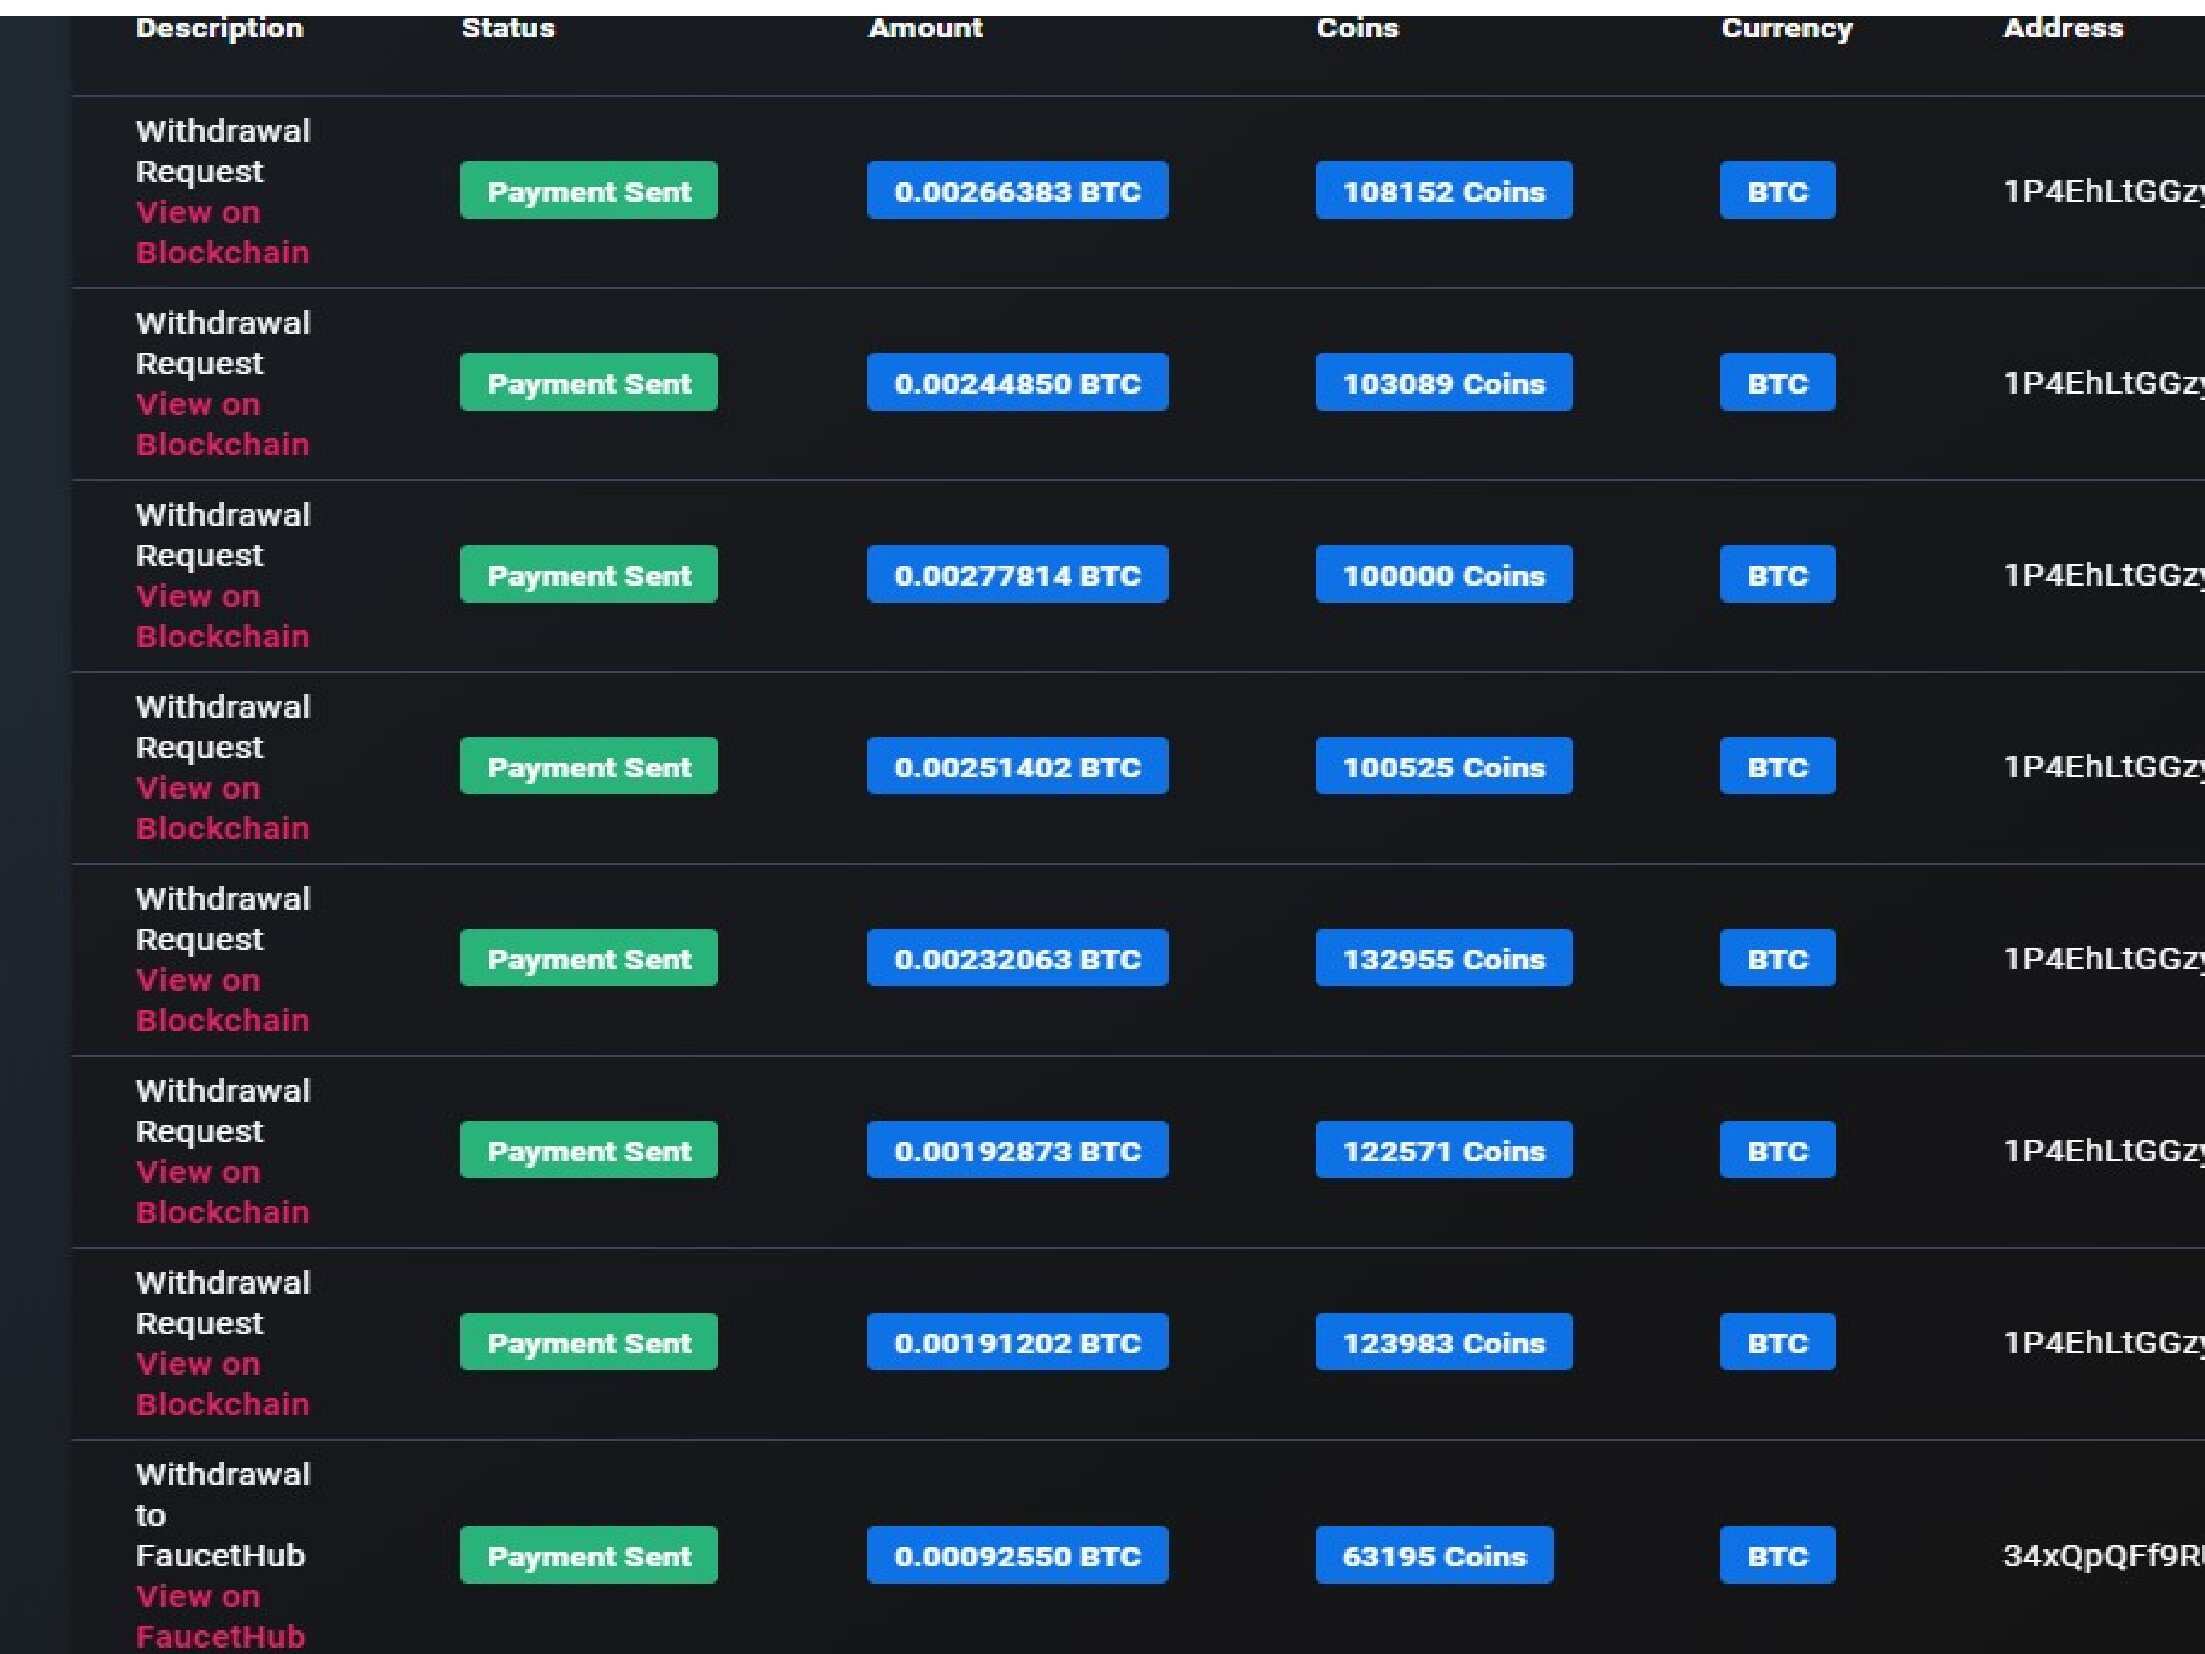Click Payment Sent badge in 103089 Coins row

point(589,382)
